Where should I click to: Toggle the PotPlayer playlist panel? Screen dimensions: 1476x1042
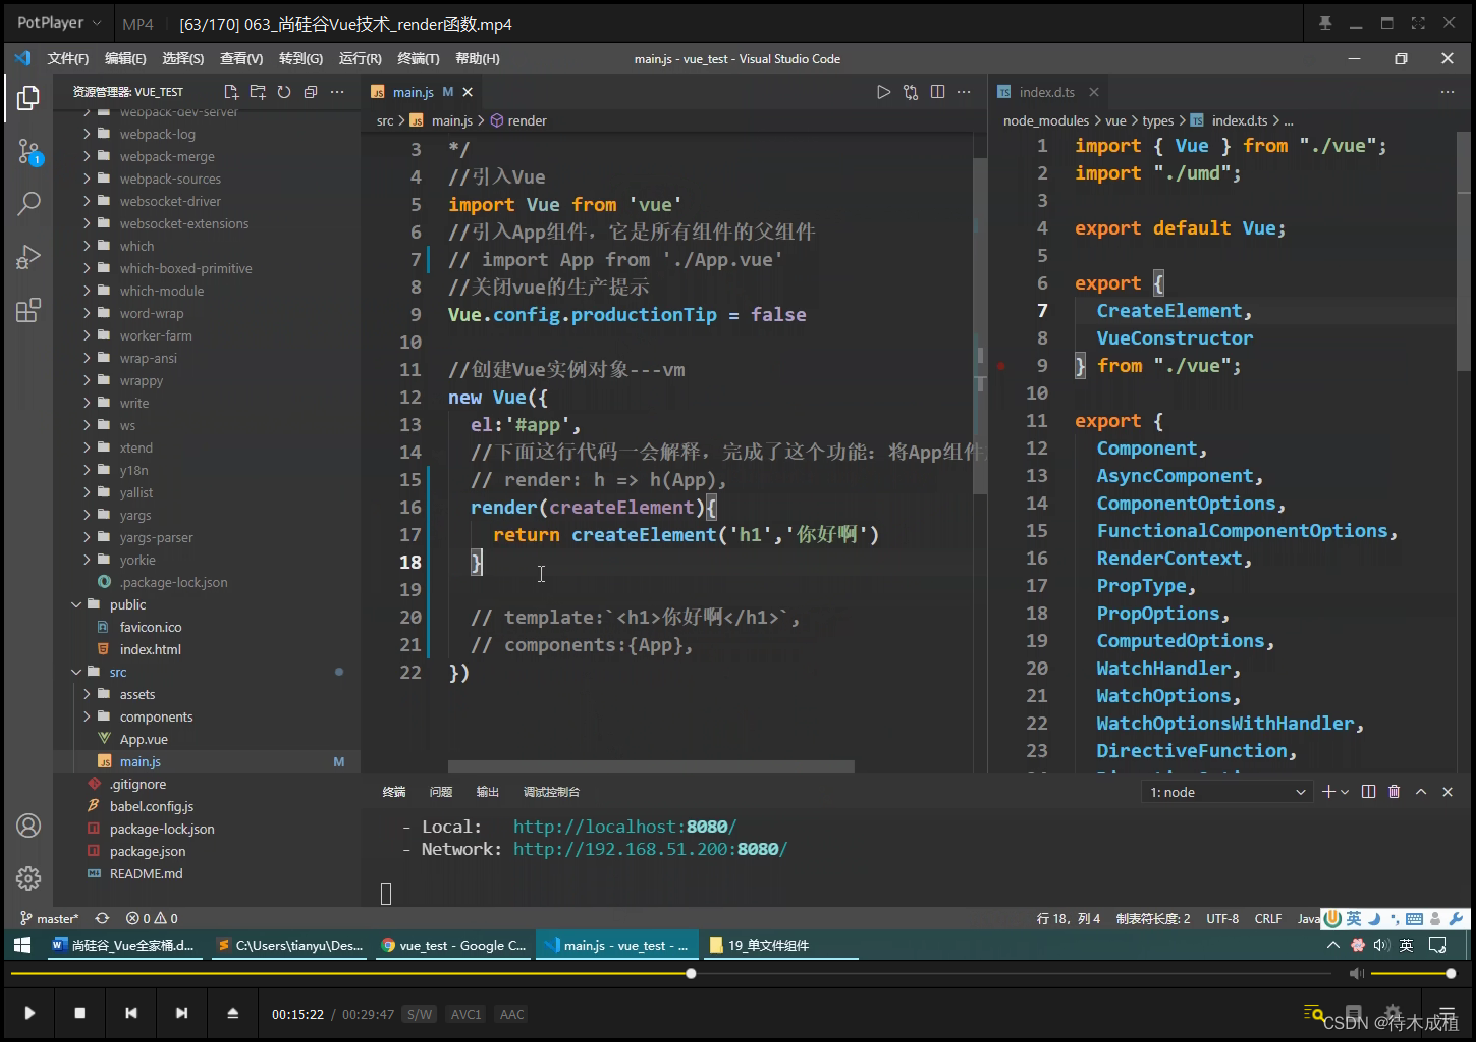coord(1447,1013)
